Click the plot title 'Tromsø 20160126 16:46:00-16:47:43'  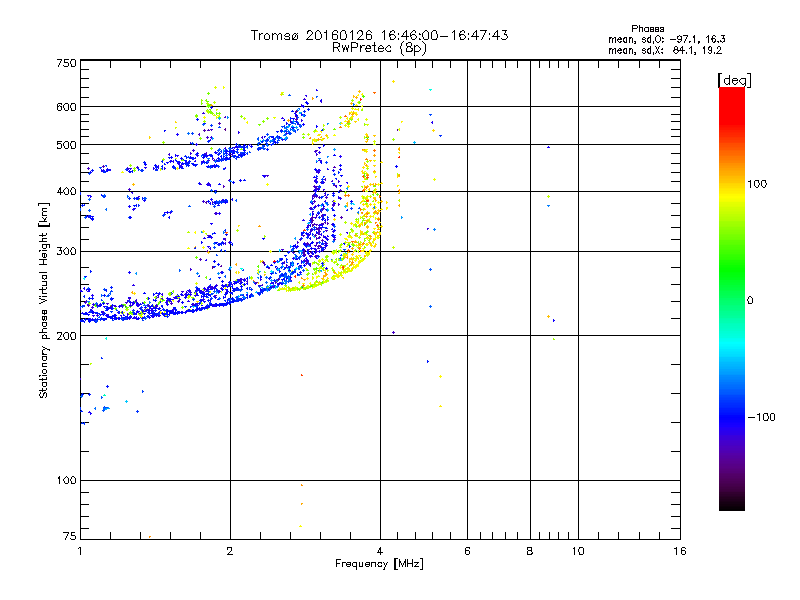click(x=379, y=35)
